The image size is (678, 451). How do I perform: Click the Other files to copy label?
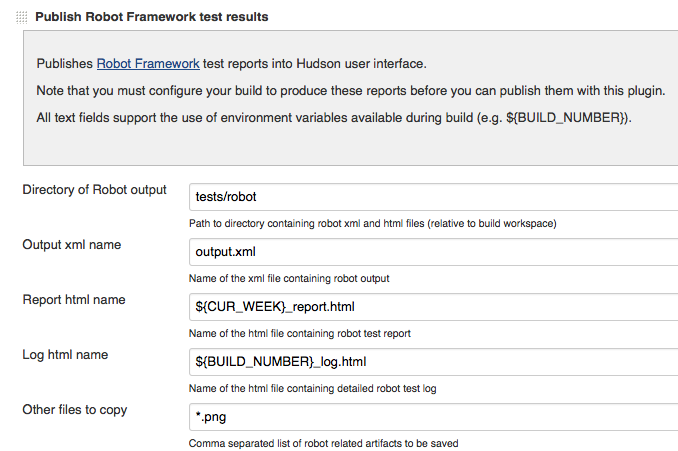tap(75, 409)
